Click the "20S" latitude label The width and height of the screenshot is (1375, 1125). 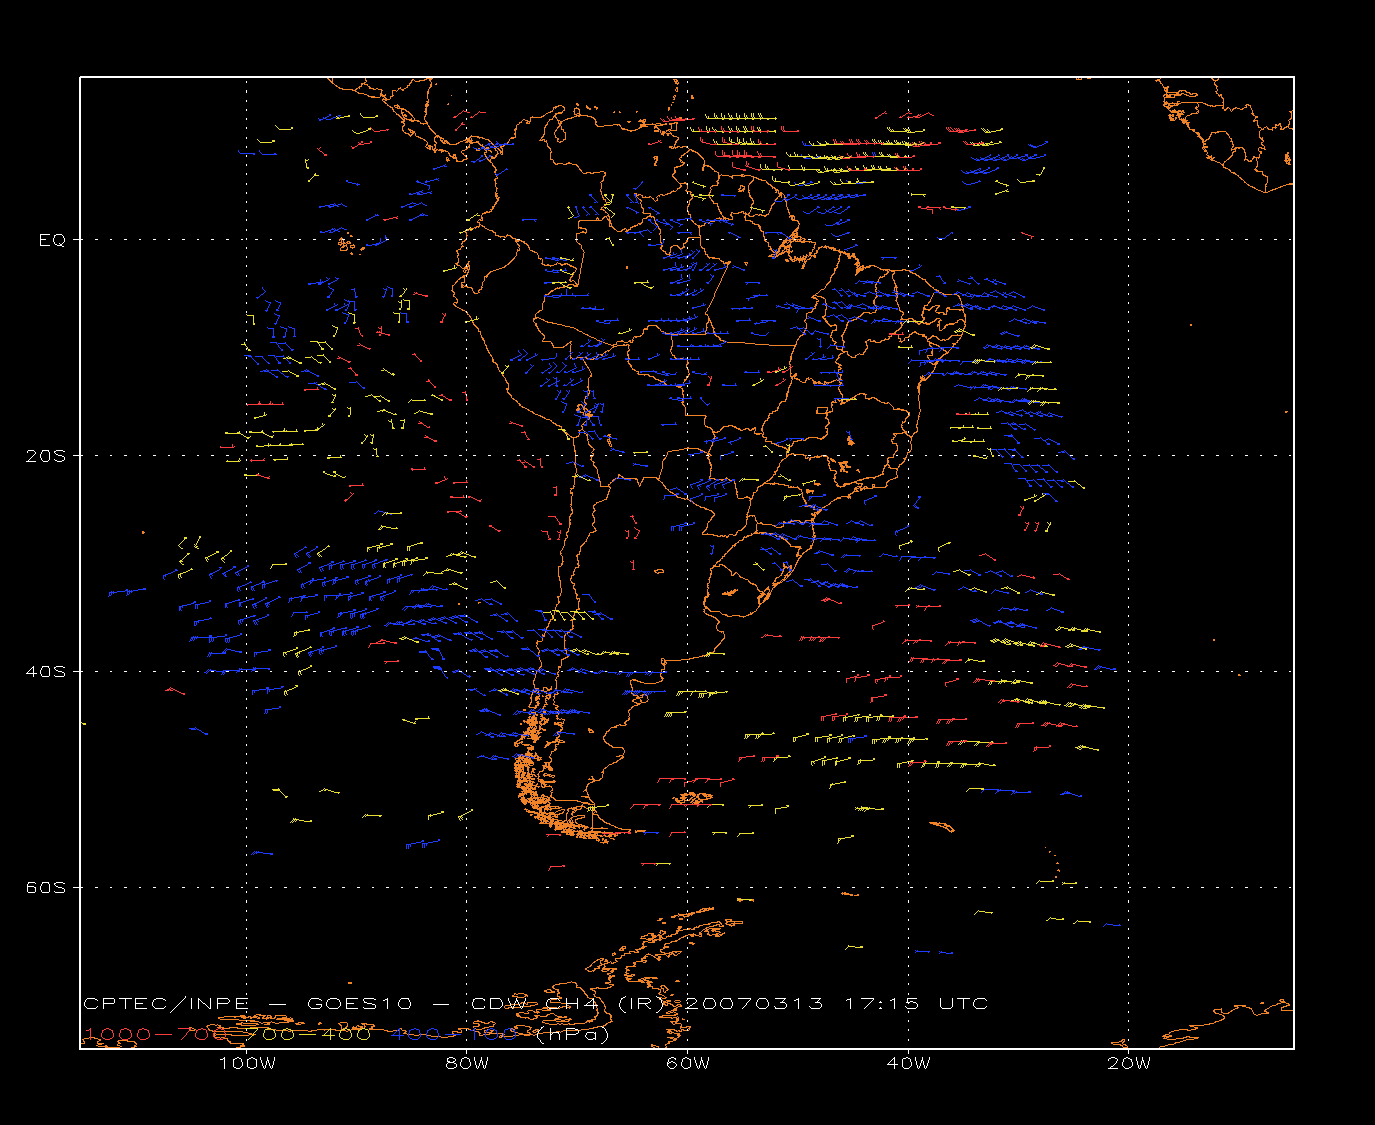[x=45, y=456]
